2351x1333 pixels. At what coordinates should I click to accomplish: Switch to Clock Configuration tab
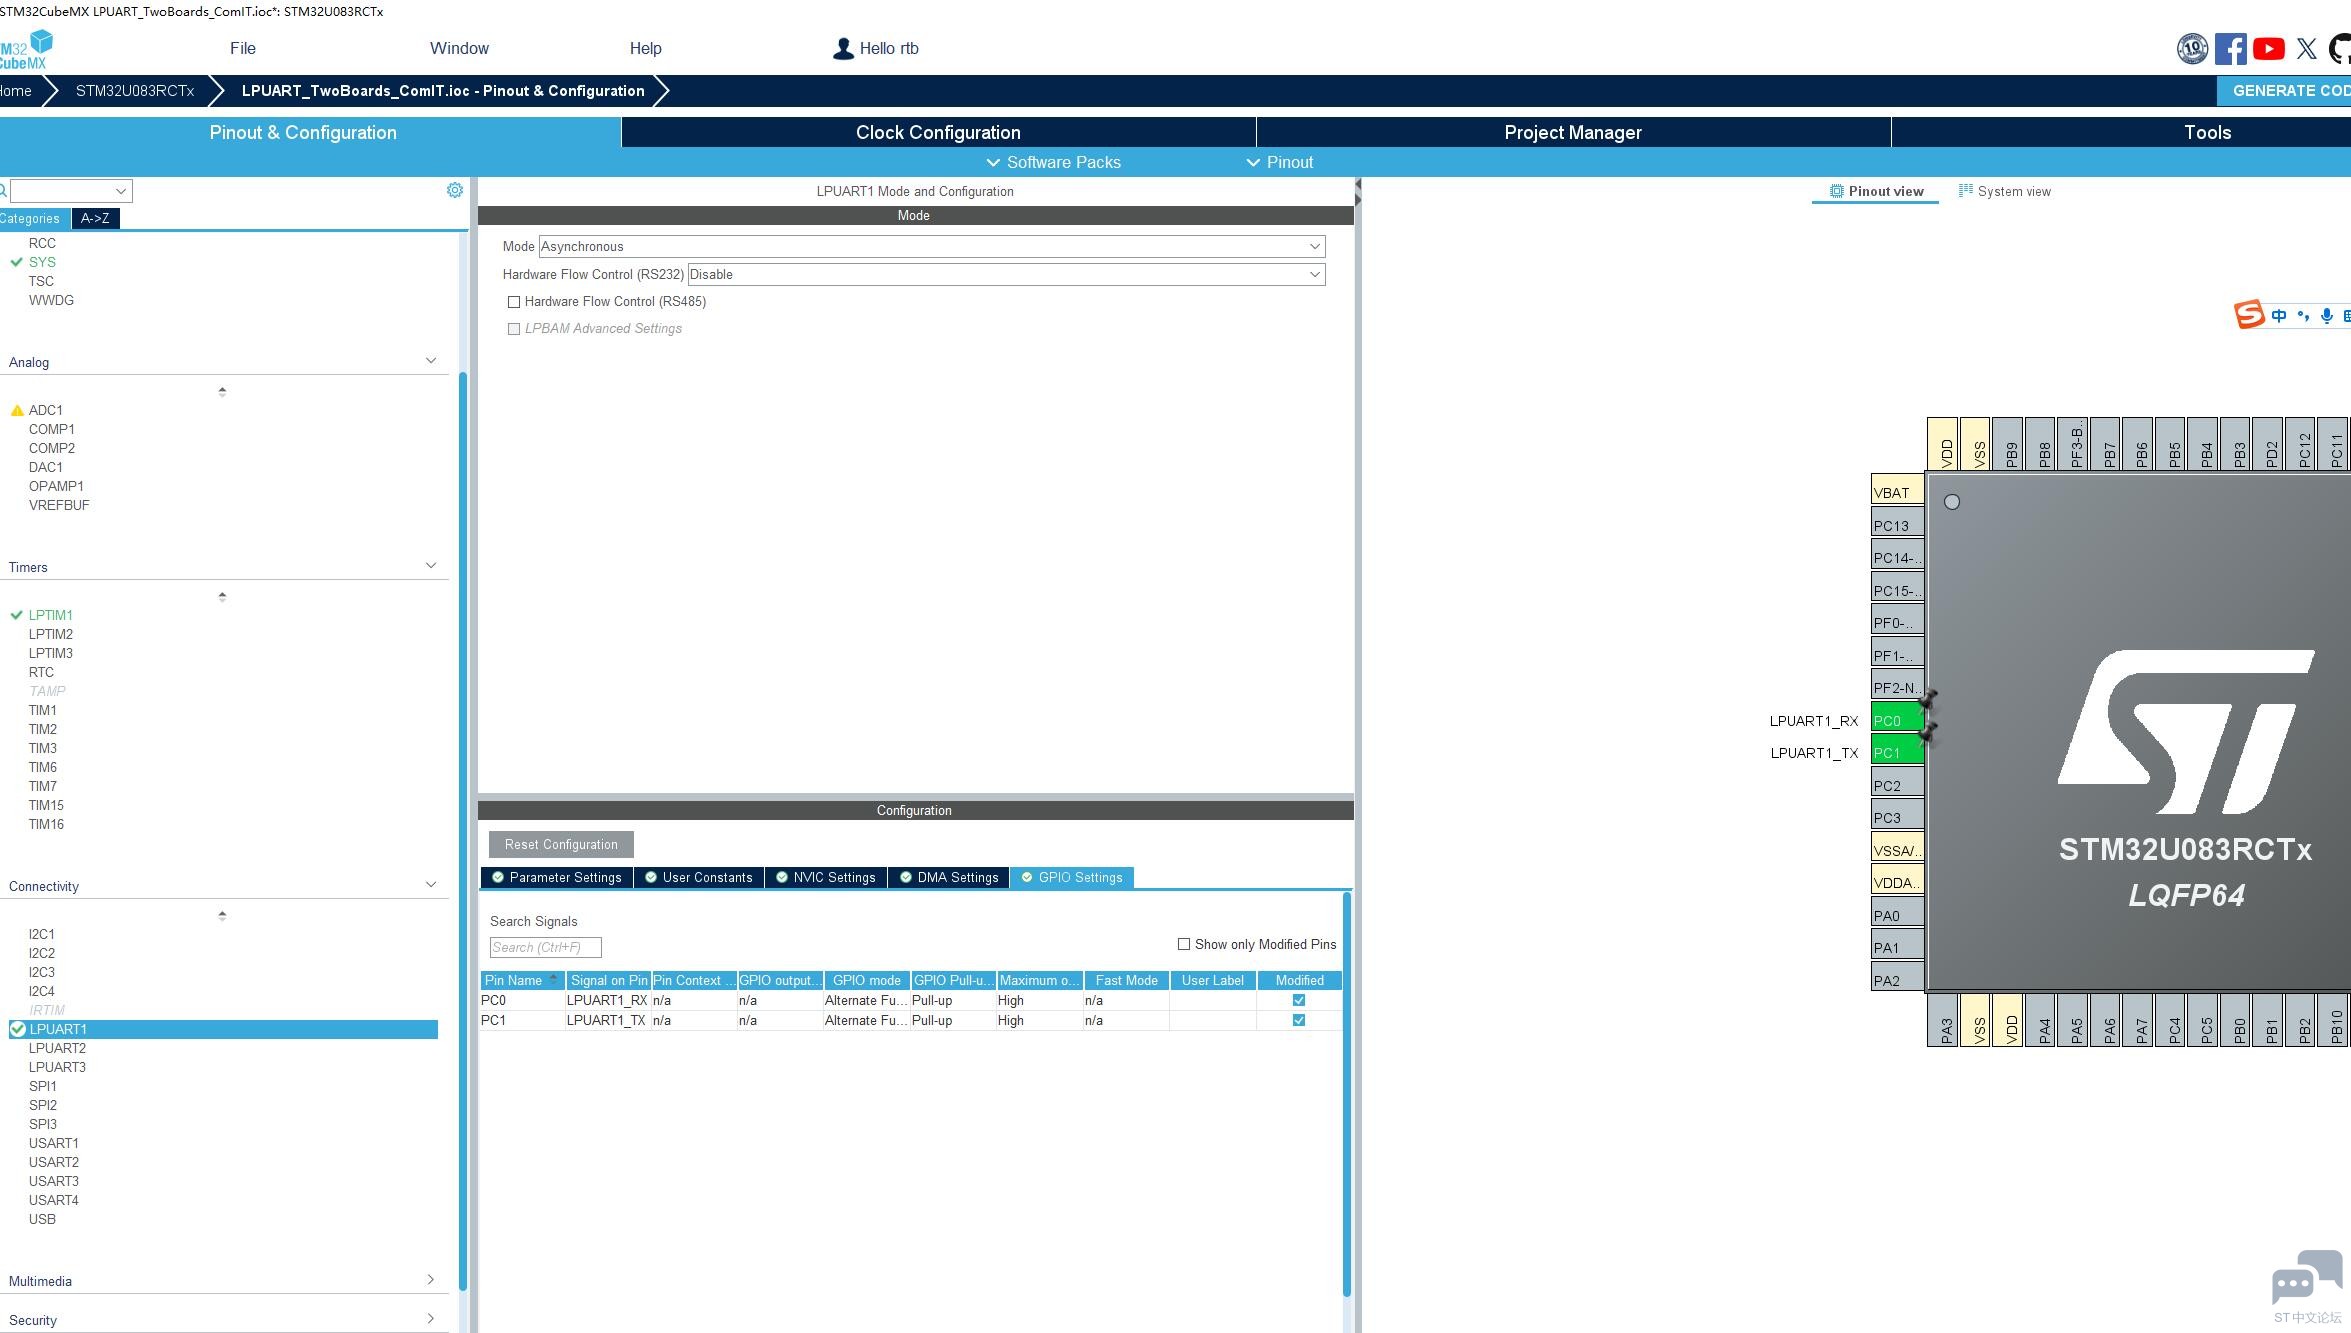(x=938, y=132)
